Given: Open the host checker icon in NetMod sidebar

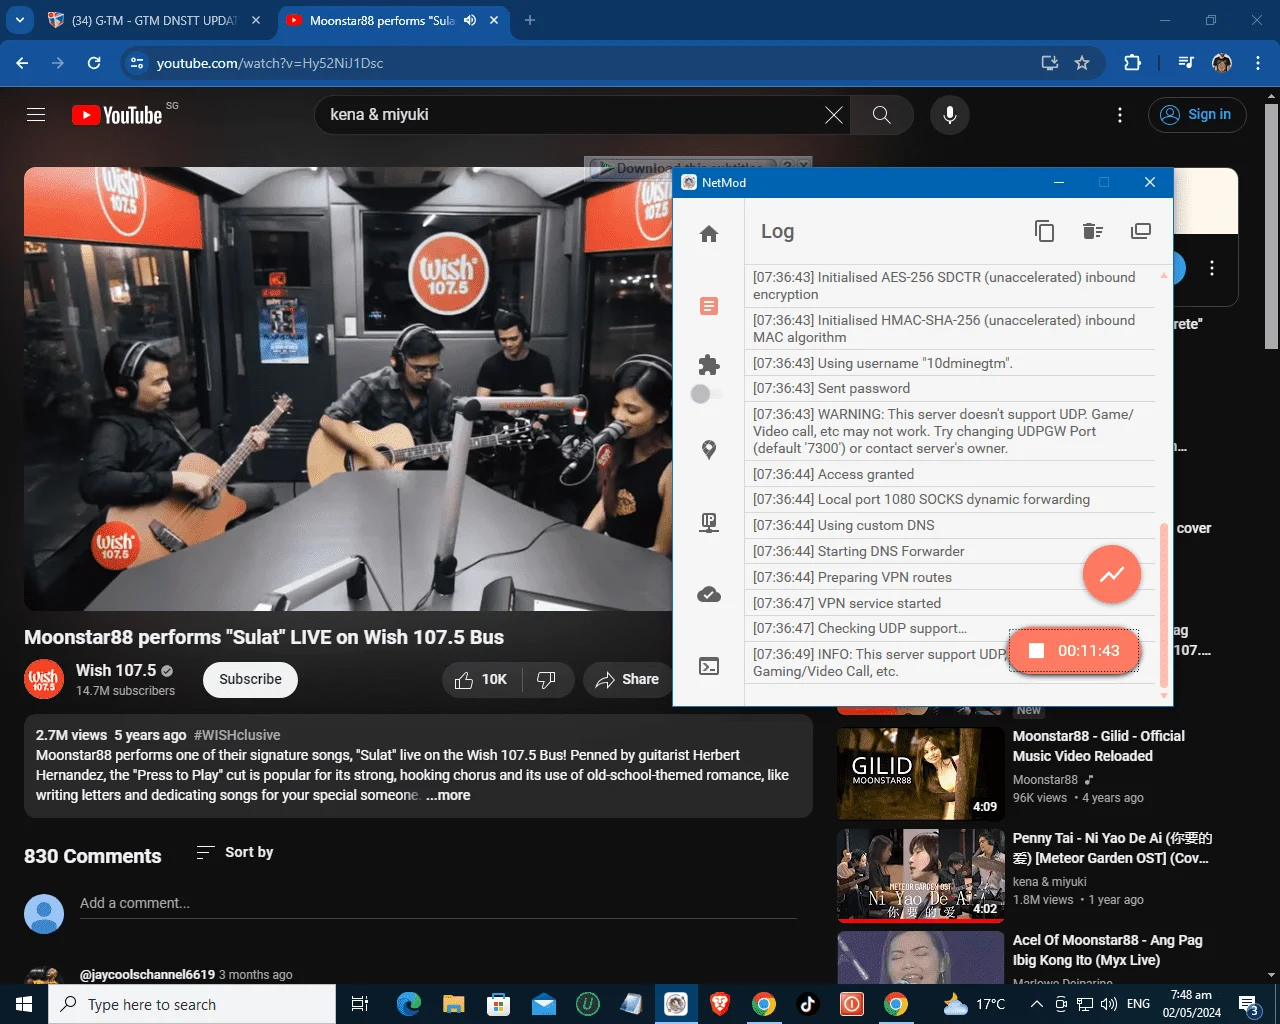Looking at the screenshot, I should click(x=709, y=523).
